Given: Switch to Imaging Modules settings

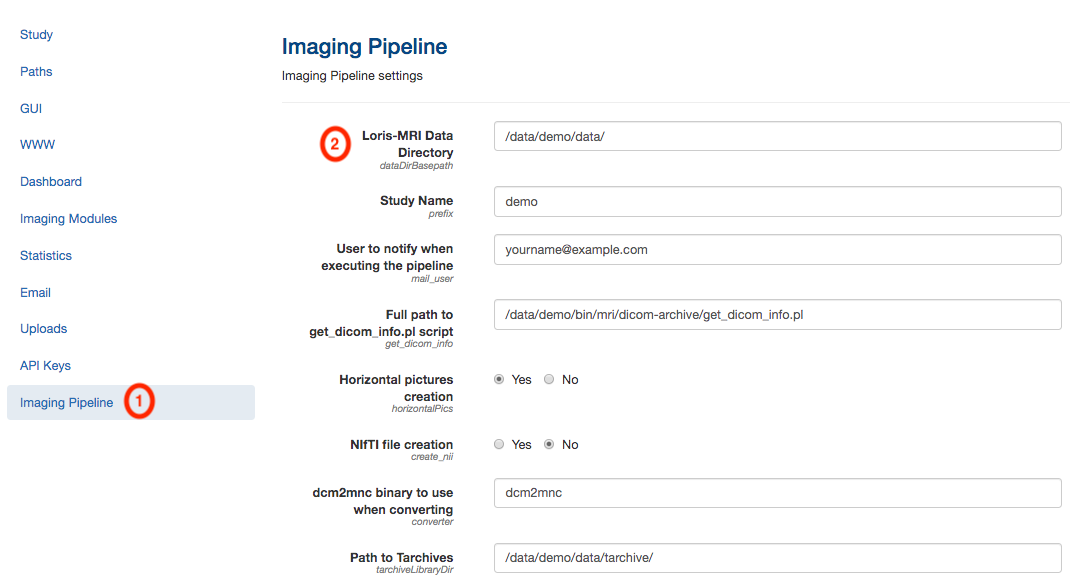Looking at the screenshot, I should coord(68,218).
